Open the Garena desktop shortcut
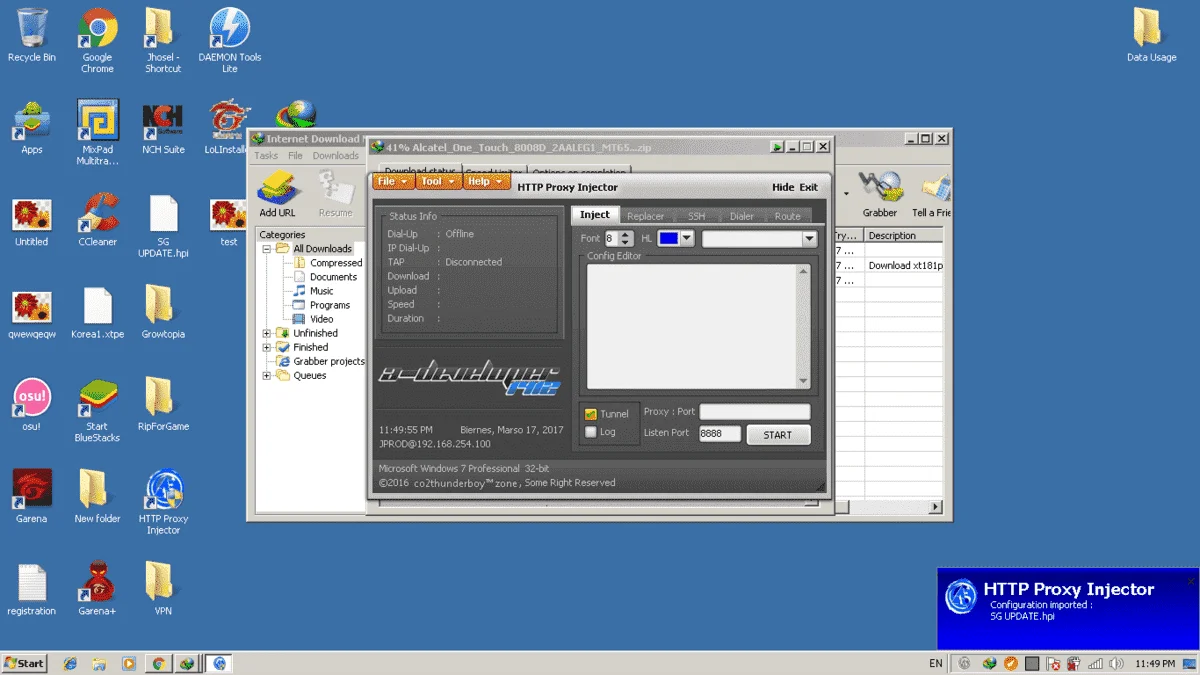The width and height of the screenshot is (1200, 675). click(x=31, y=495)
